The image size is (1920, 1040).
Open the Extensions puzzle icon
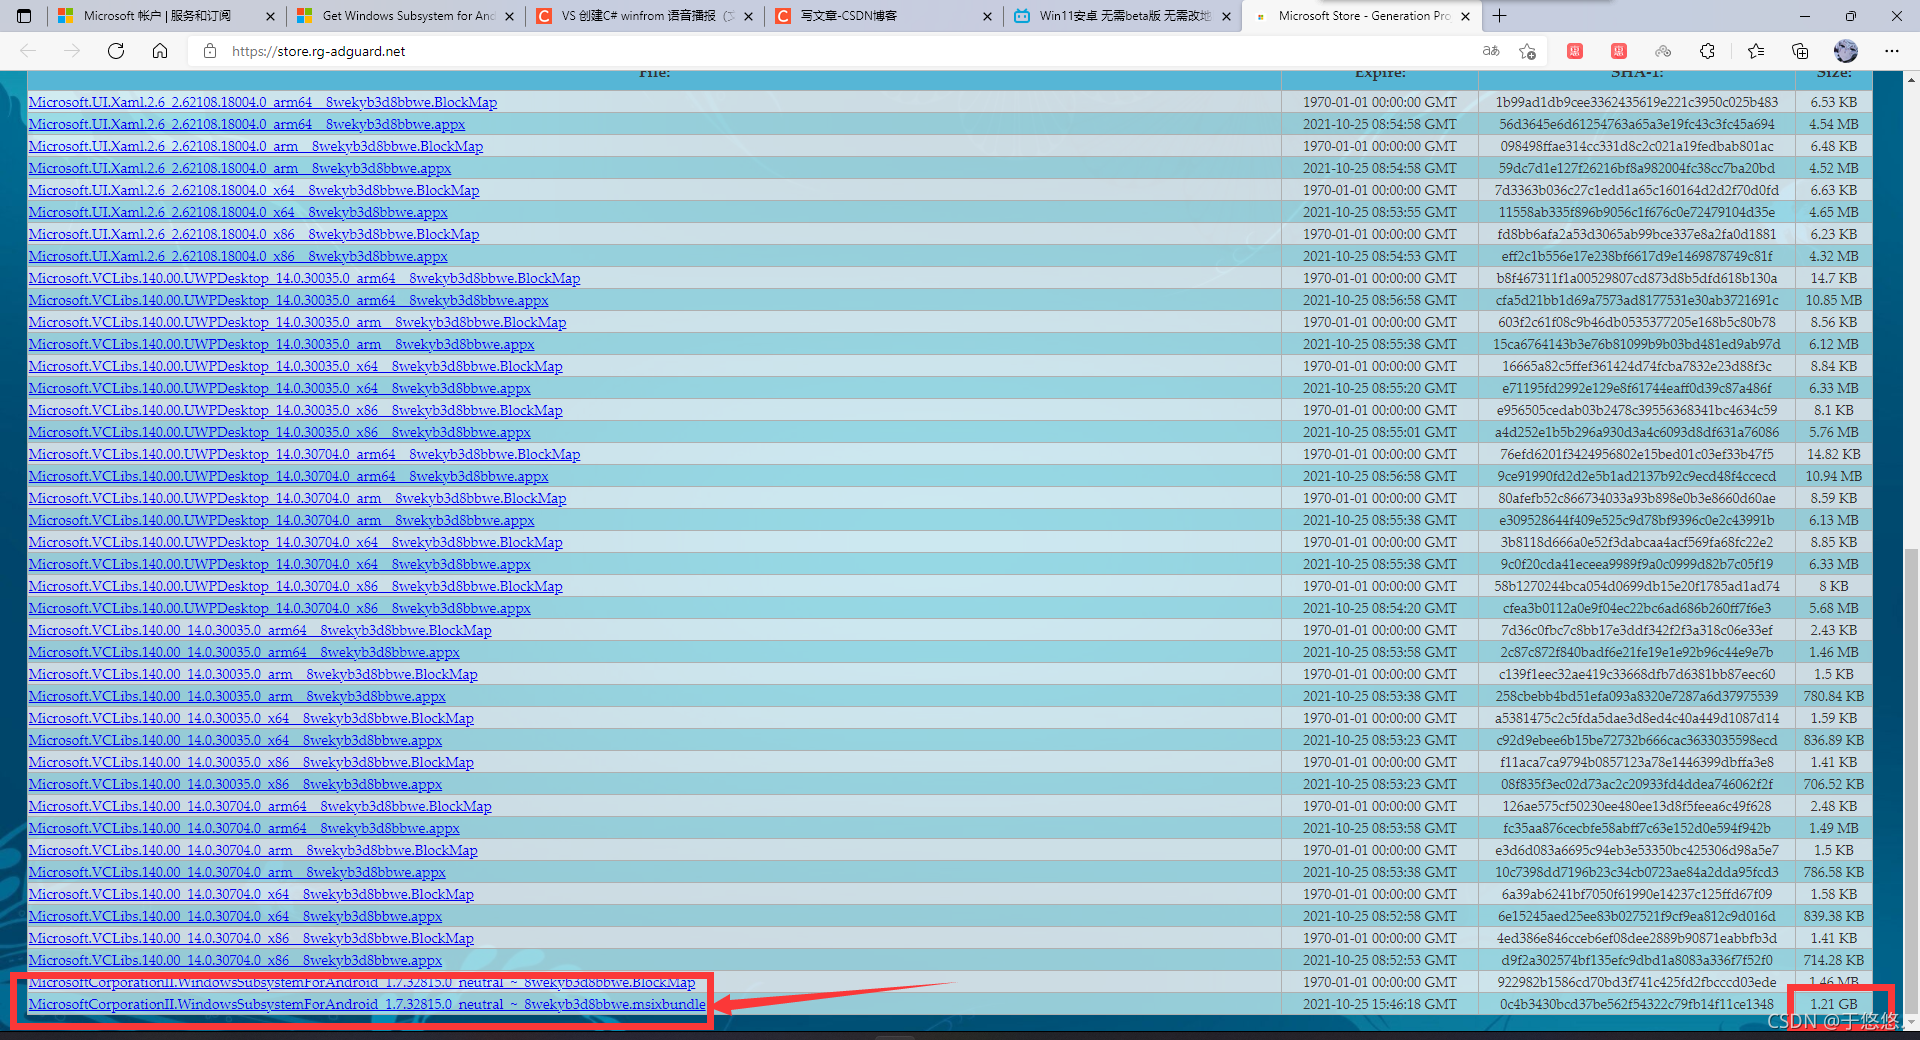[1707, 51]
